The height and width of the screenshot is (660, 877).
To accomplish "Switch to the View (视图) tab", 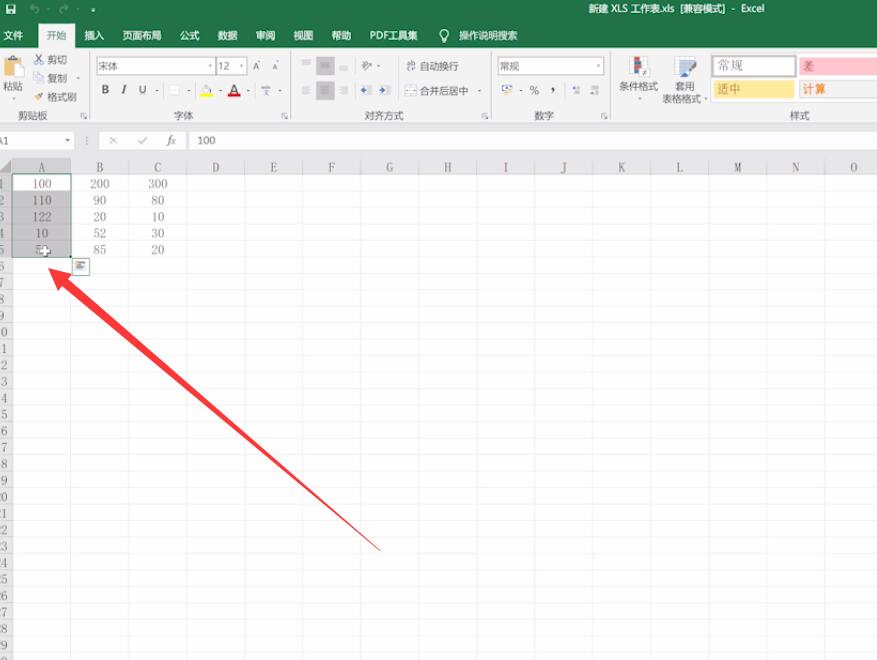I will pos(304,36).
